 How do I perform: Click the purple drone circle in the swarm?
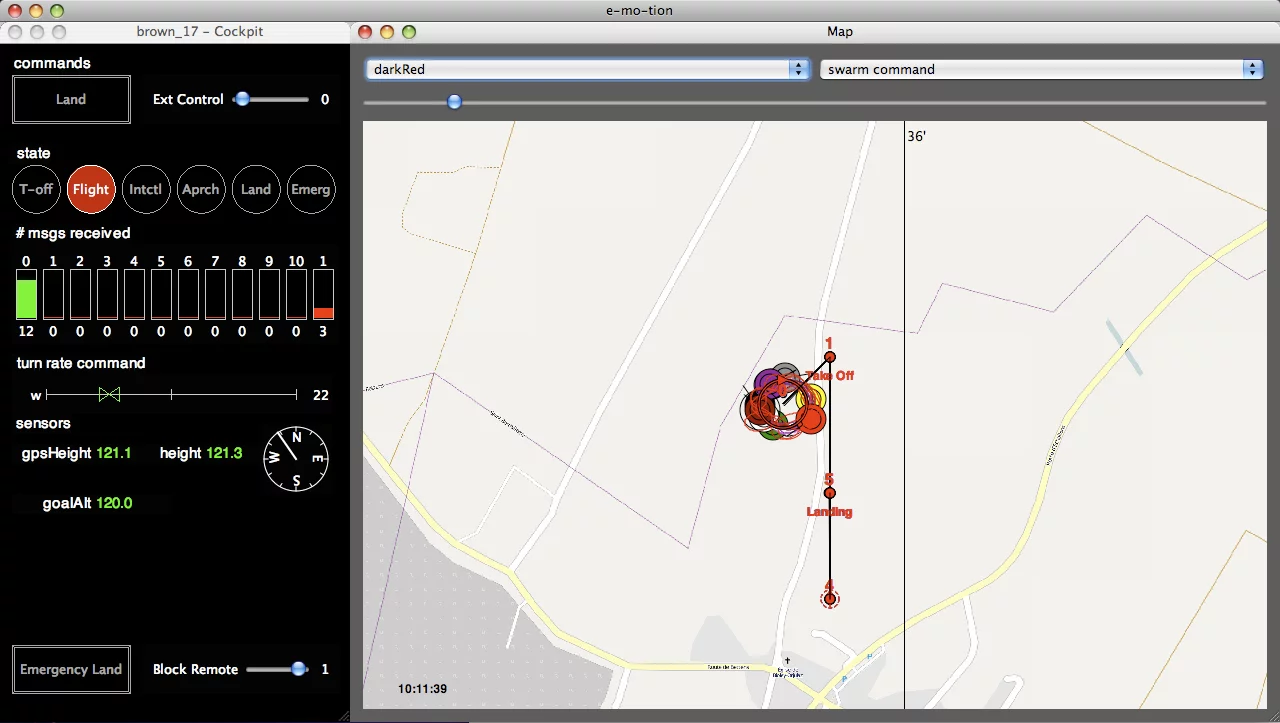coord(768,381)
